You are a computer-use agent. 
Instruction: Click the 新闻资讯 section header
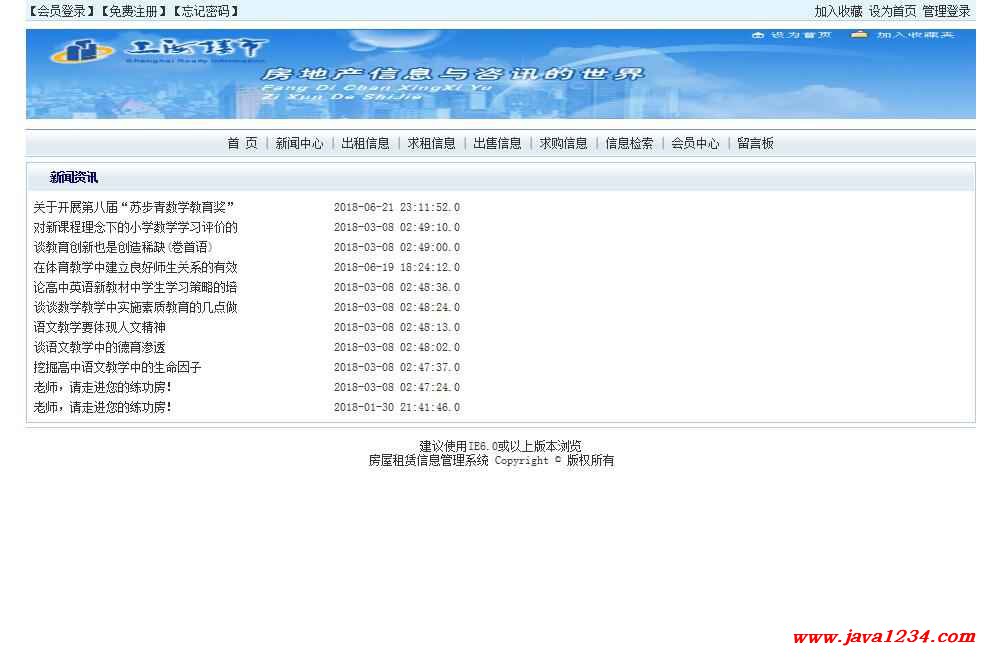[74, 178]
